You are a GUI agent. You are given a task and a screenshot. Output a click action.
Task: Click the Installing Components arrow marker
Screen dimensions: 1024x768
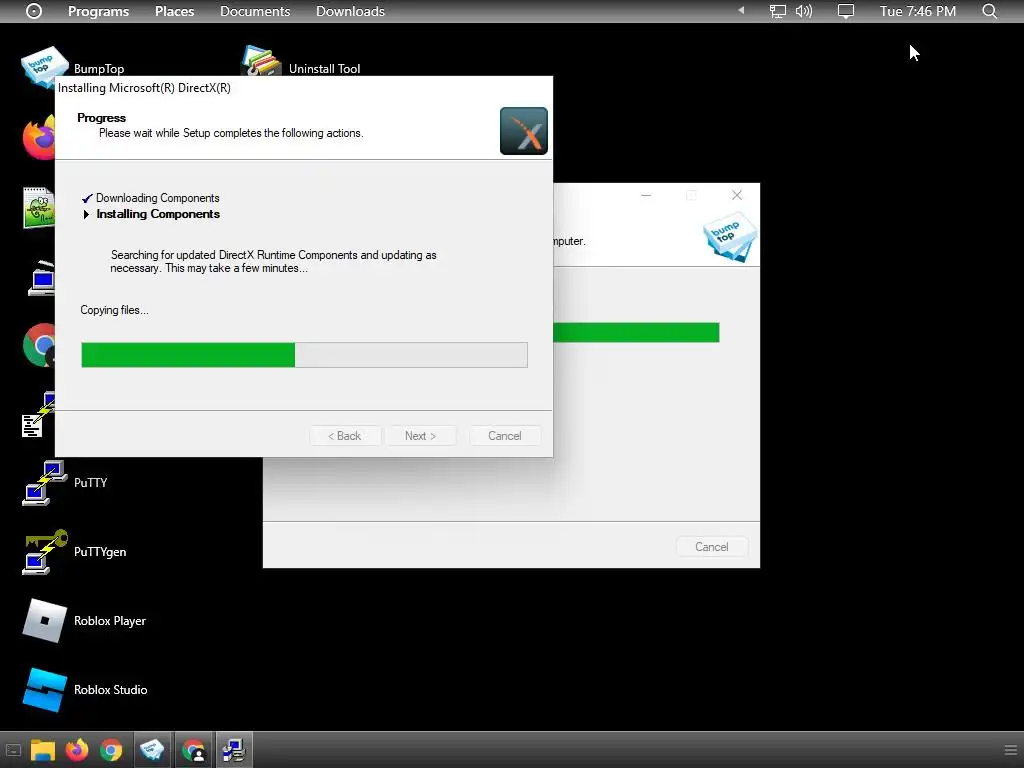[86, 214]
